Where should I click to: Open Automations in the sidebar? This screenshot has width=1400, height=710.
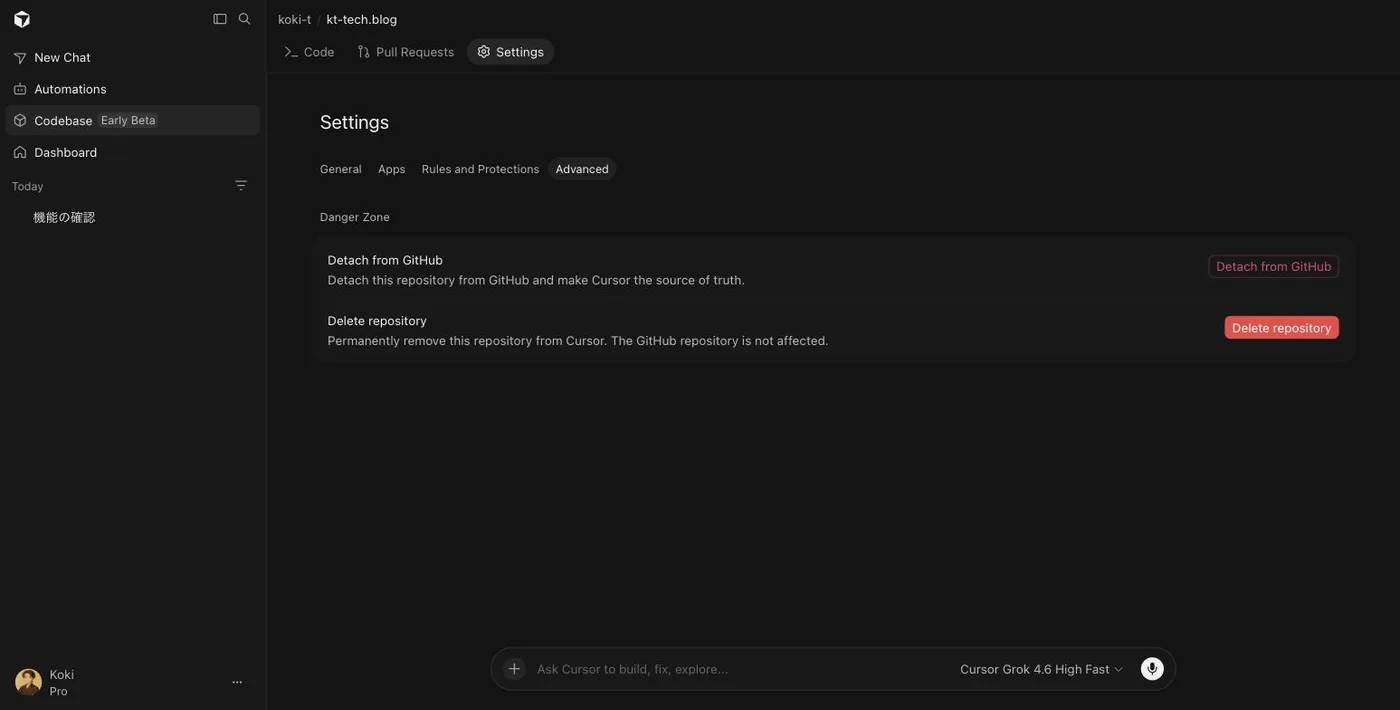tap(132, 89)
